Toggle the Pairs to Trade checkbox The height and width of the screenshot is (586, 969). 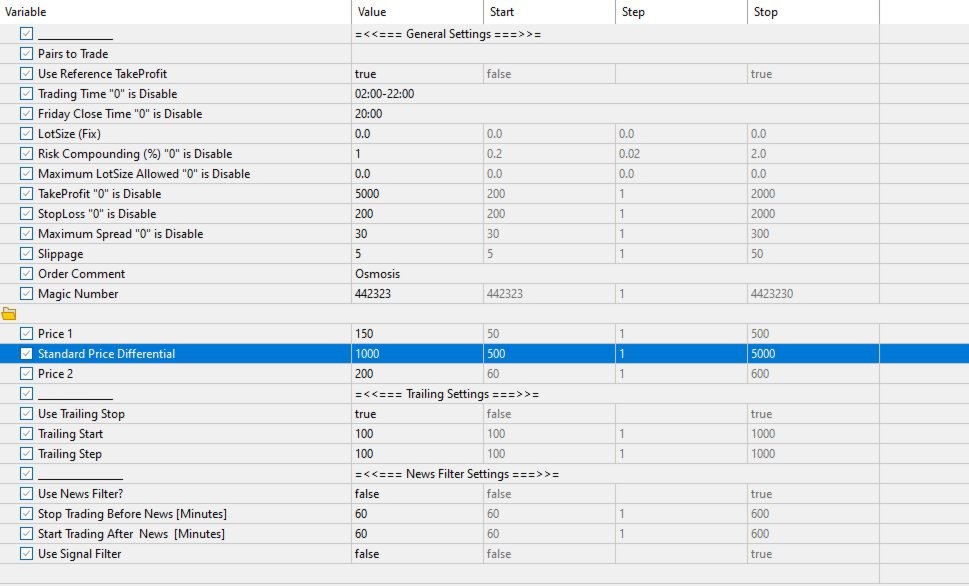26,54
